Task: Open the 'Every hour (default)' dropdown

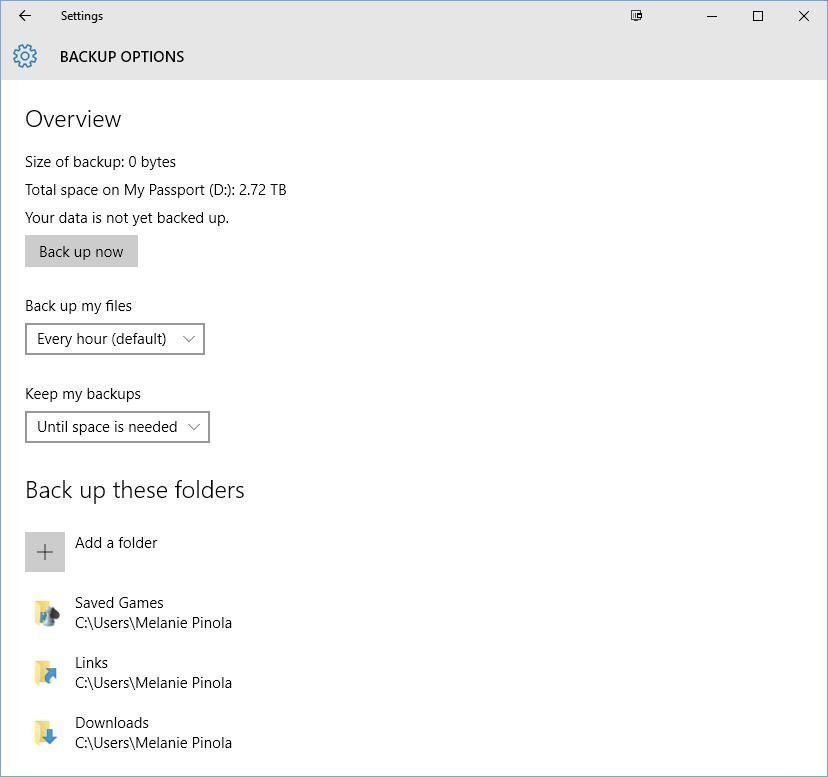Action: point(115,339)
